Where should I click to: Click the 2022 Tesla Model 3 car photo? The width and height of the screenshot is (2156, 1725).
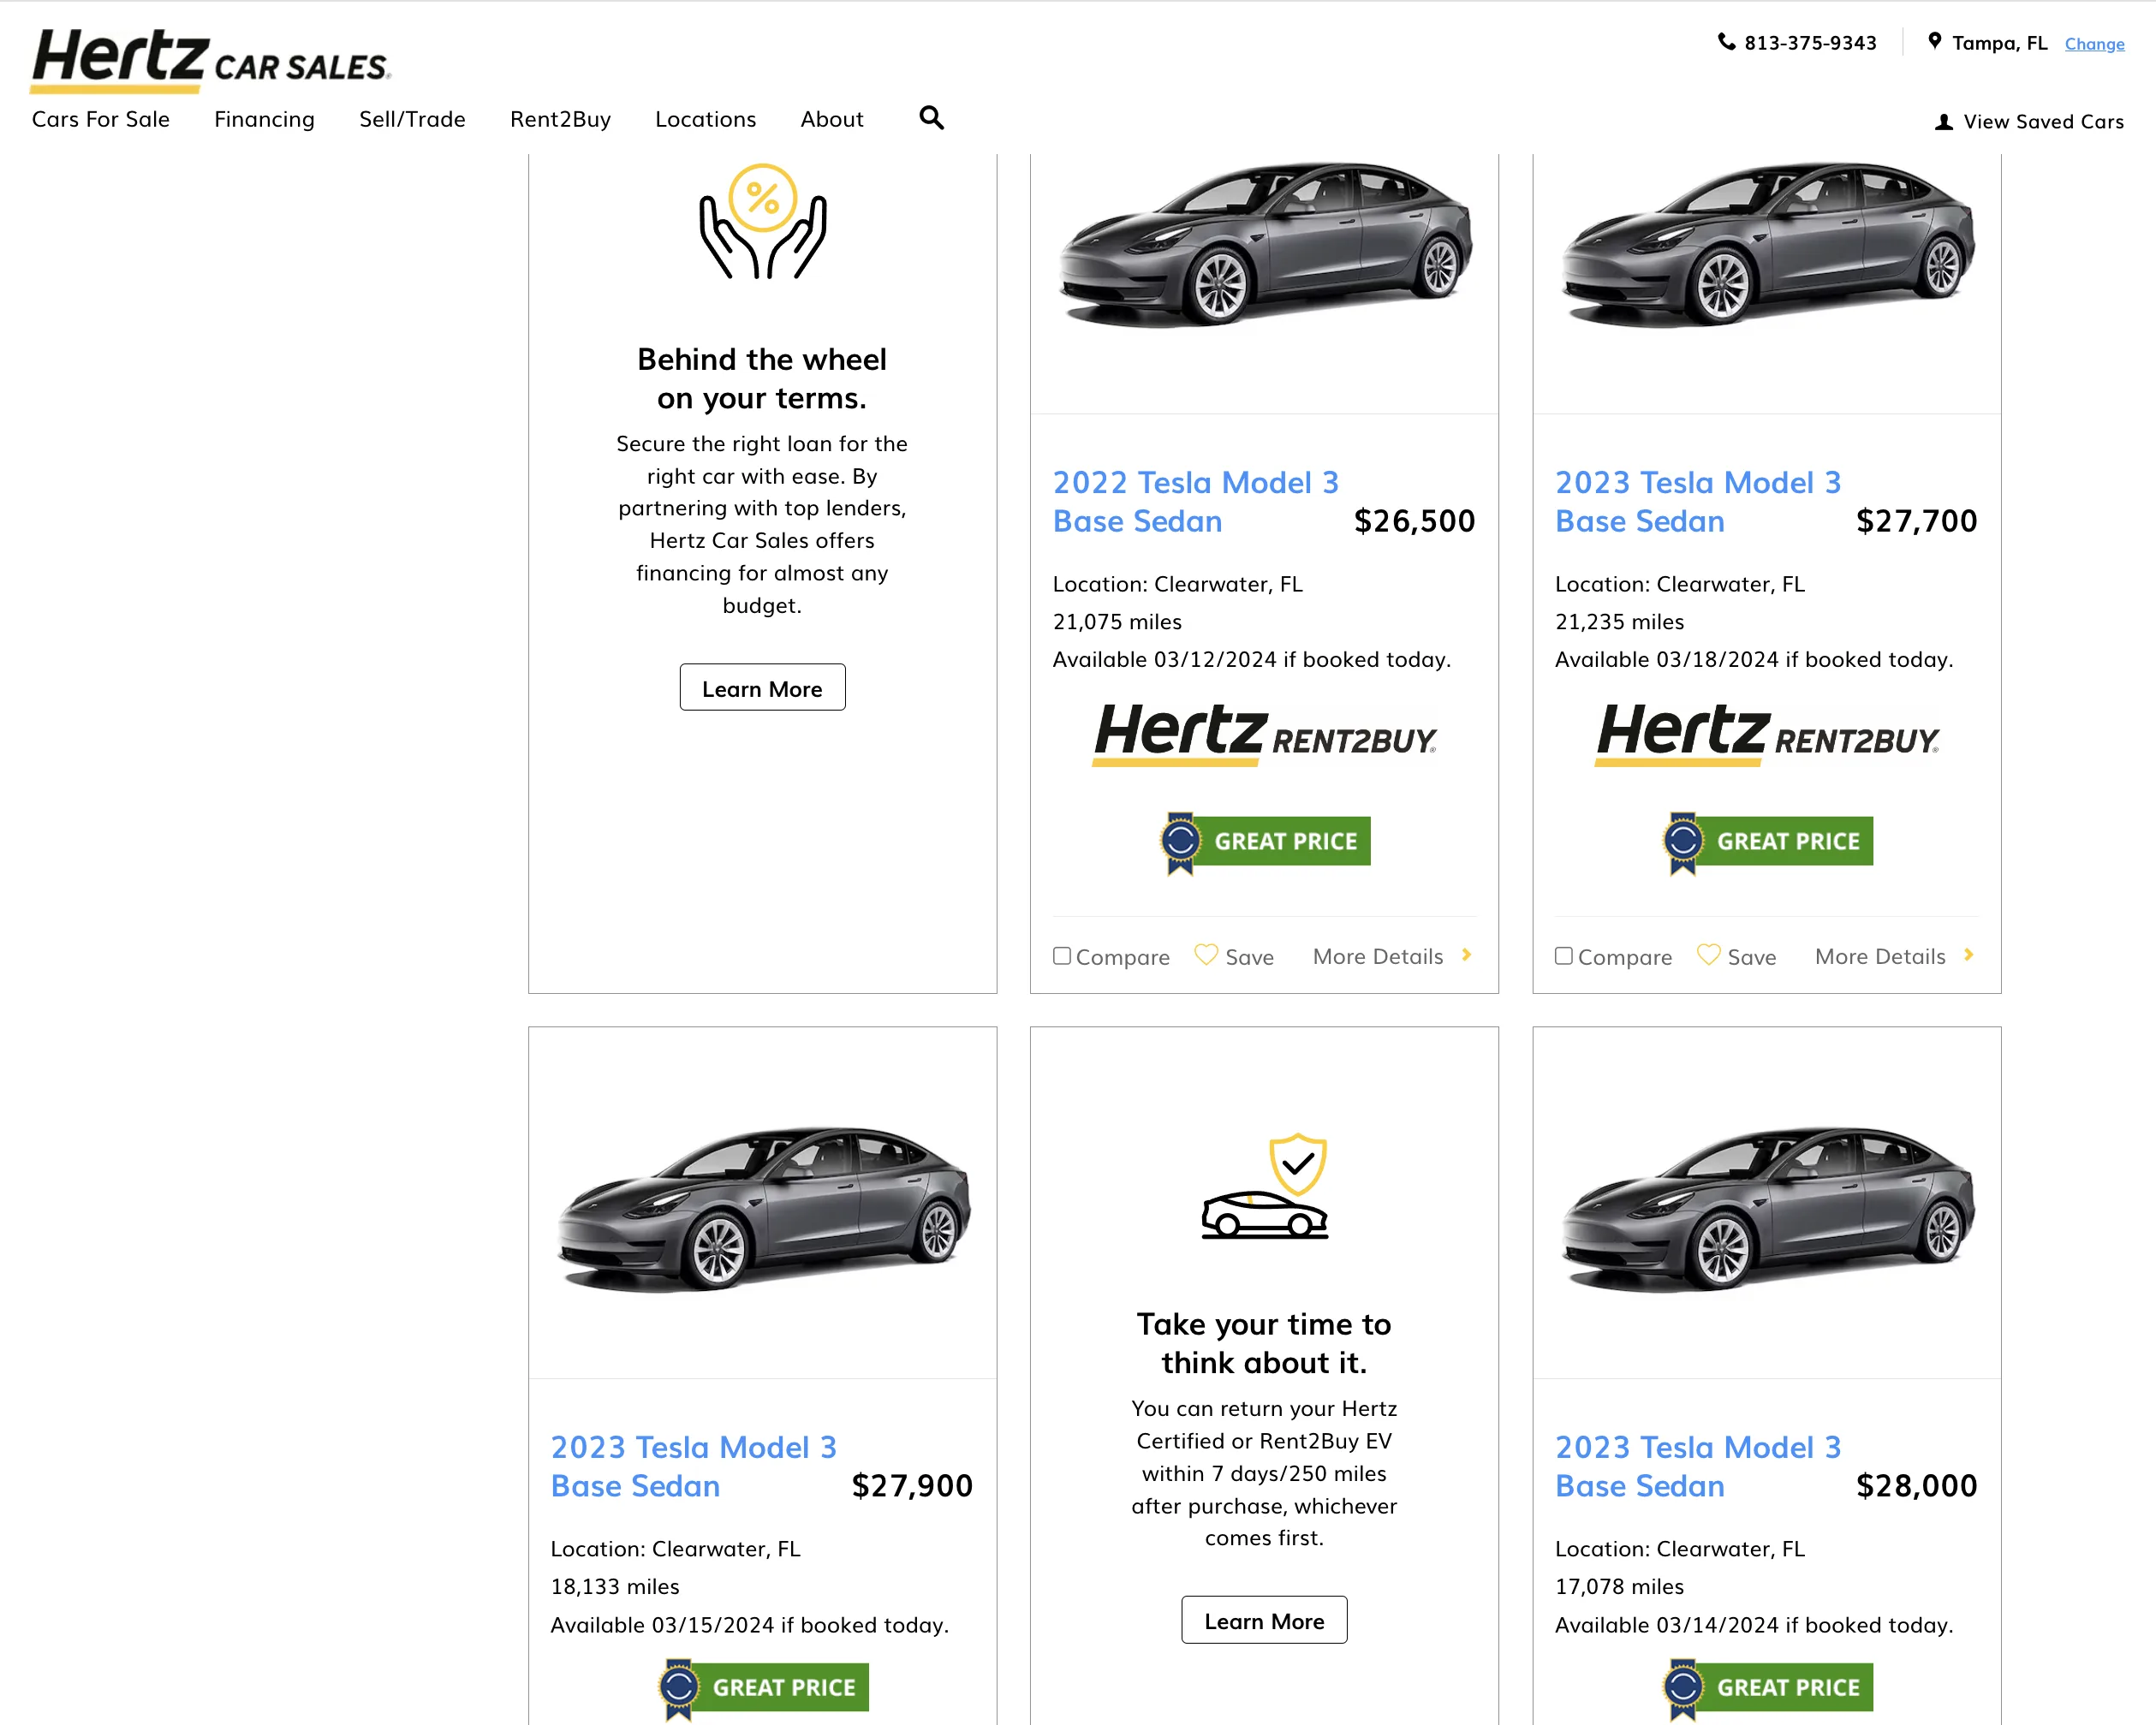pyautogui.click(x=1265, y=244)
